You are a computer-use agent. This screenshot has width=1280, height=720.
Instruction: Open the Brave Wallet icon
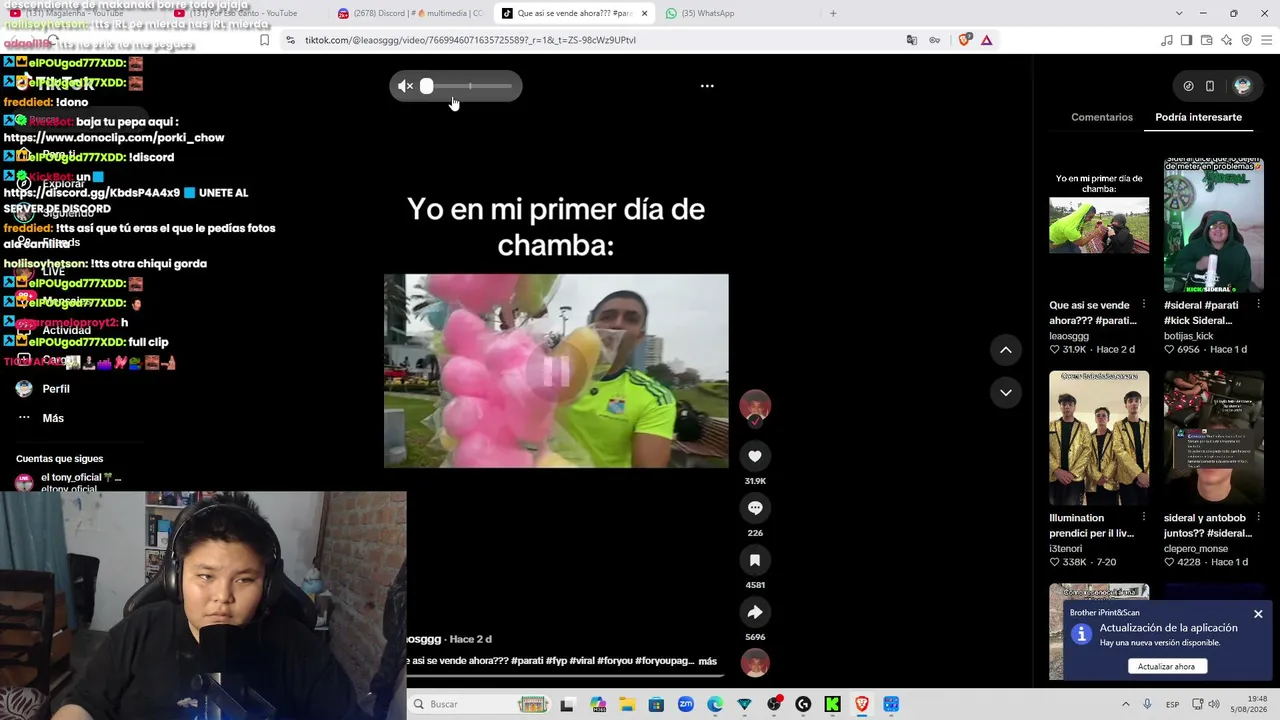pos(1206,40)
